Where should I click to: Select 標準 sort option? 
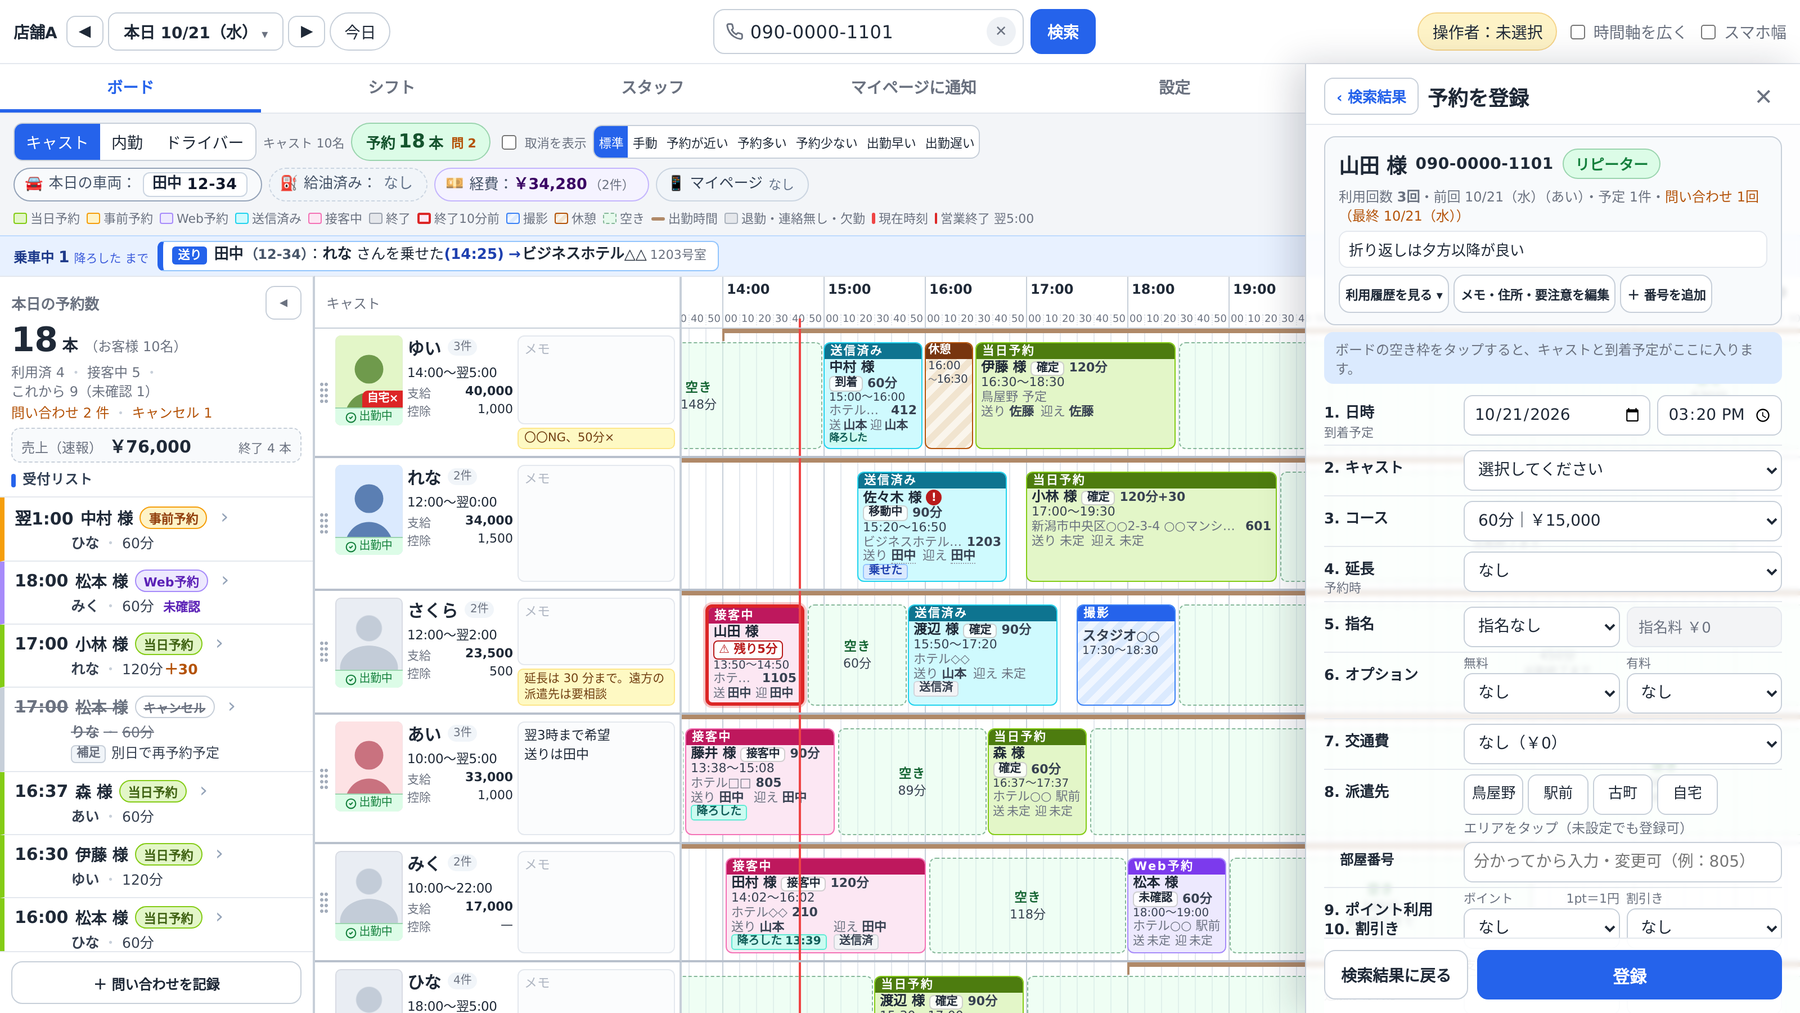(x=611, y=143)
